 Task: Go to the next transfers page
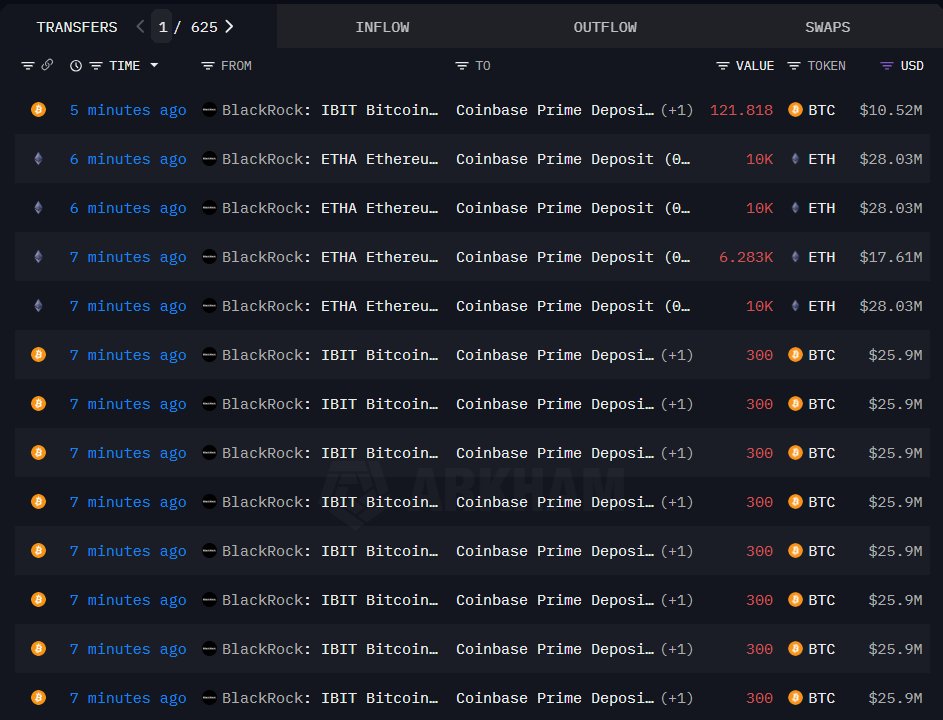click(229, 26)
